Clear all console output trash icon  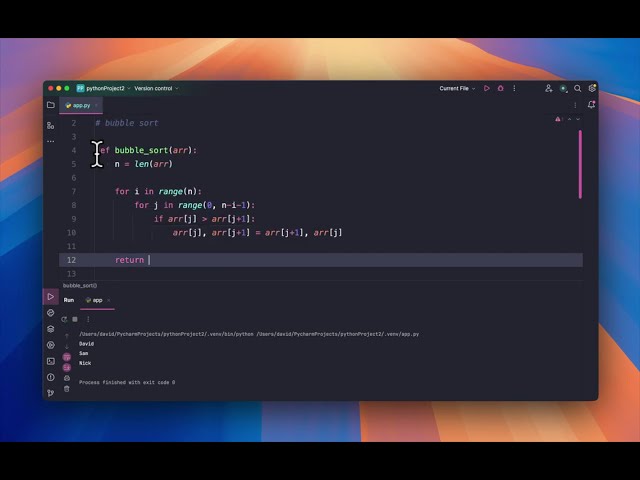pyautogui.click(x=67, y=389)
